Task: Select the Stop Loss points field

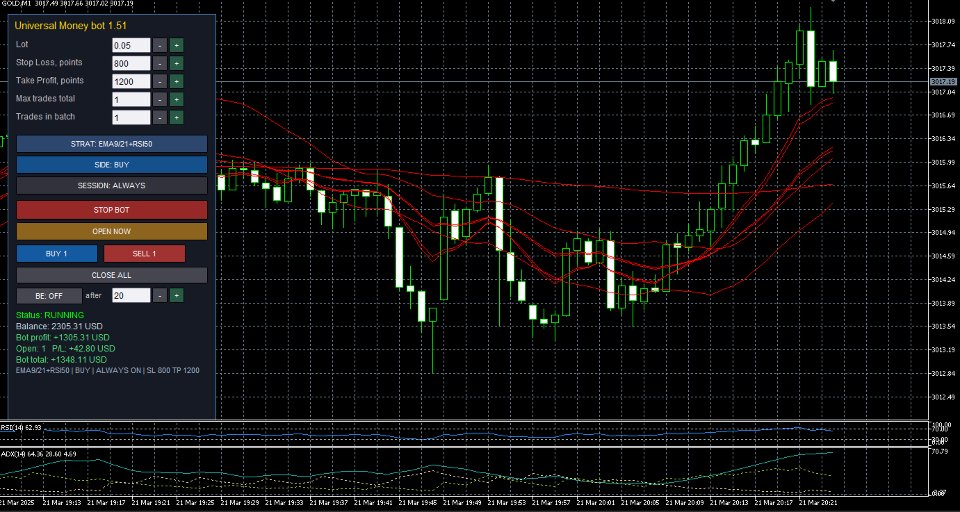Action: pyautogui.click(x=131, y=63)
